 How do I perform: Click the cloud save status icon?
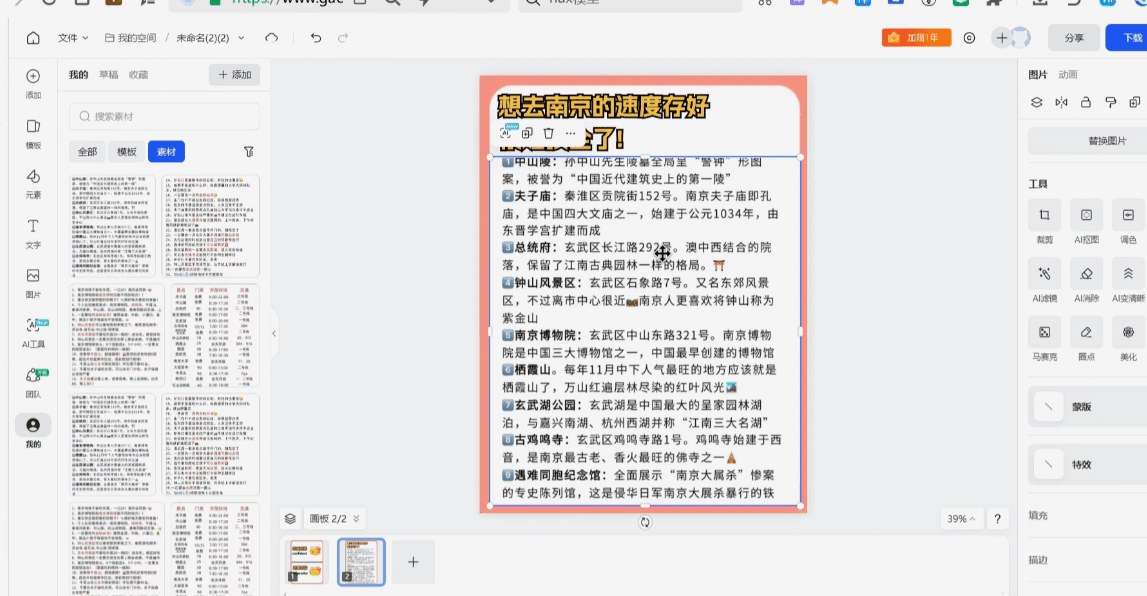pos(271,38)
